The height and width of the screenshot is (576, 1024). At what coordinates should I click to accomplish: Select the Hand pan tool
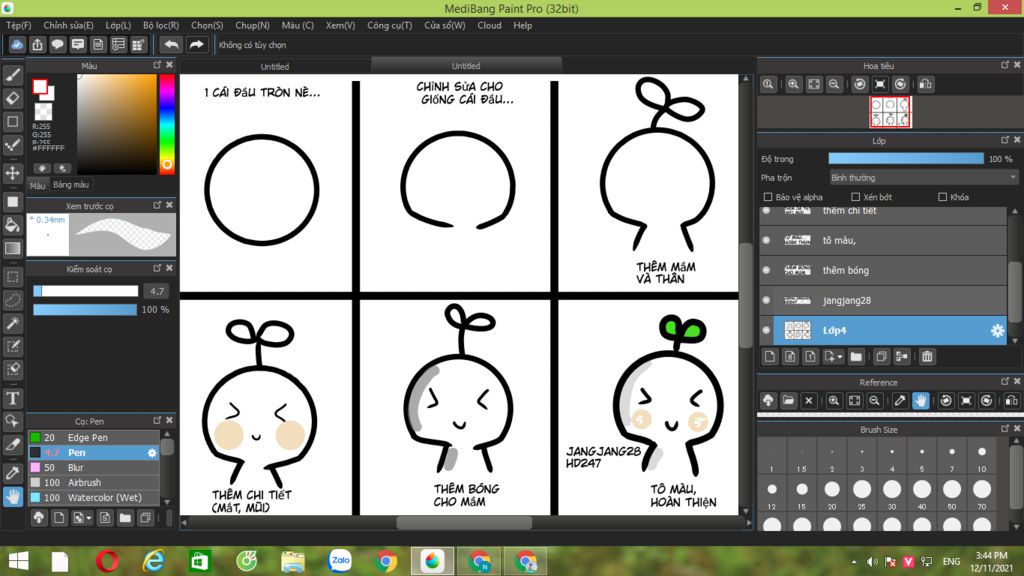click(12, 497)
